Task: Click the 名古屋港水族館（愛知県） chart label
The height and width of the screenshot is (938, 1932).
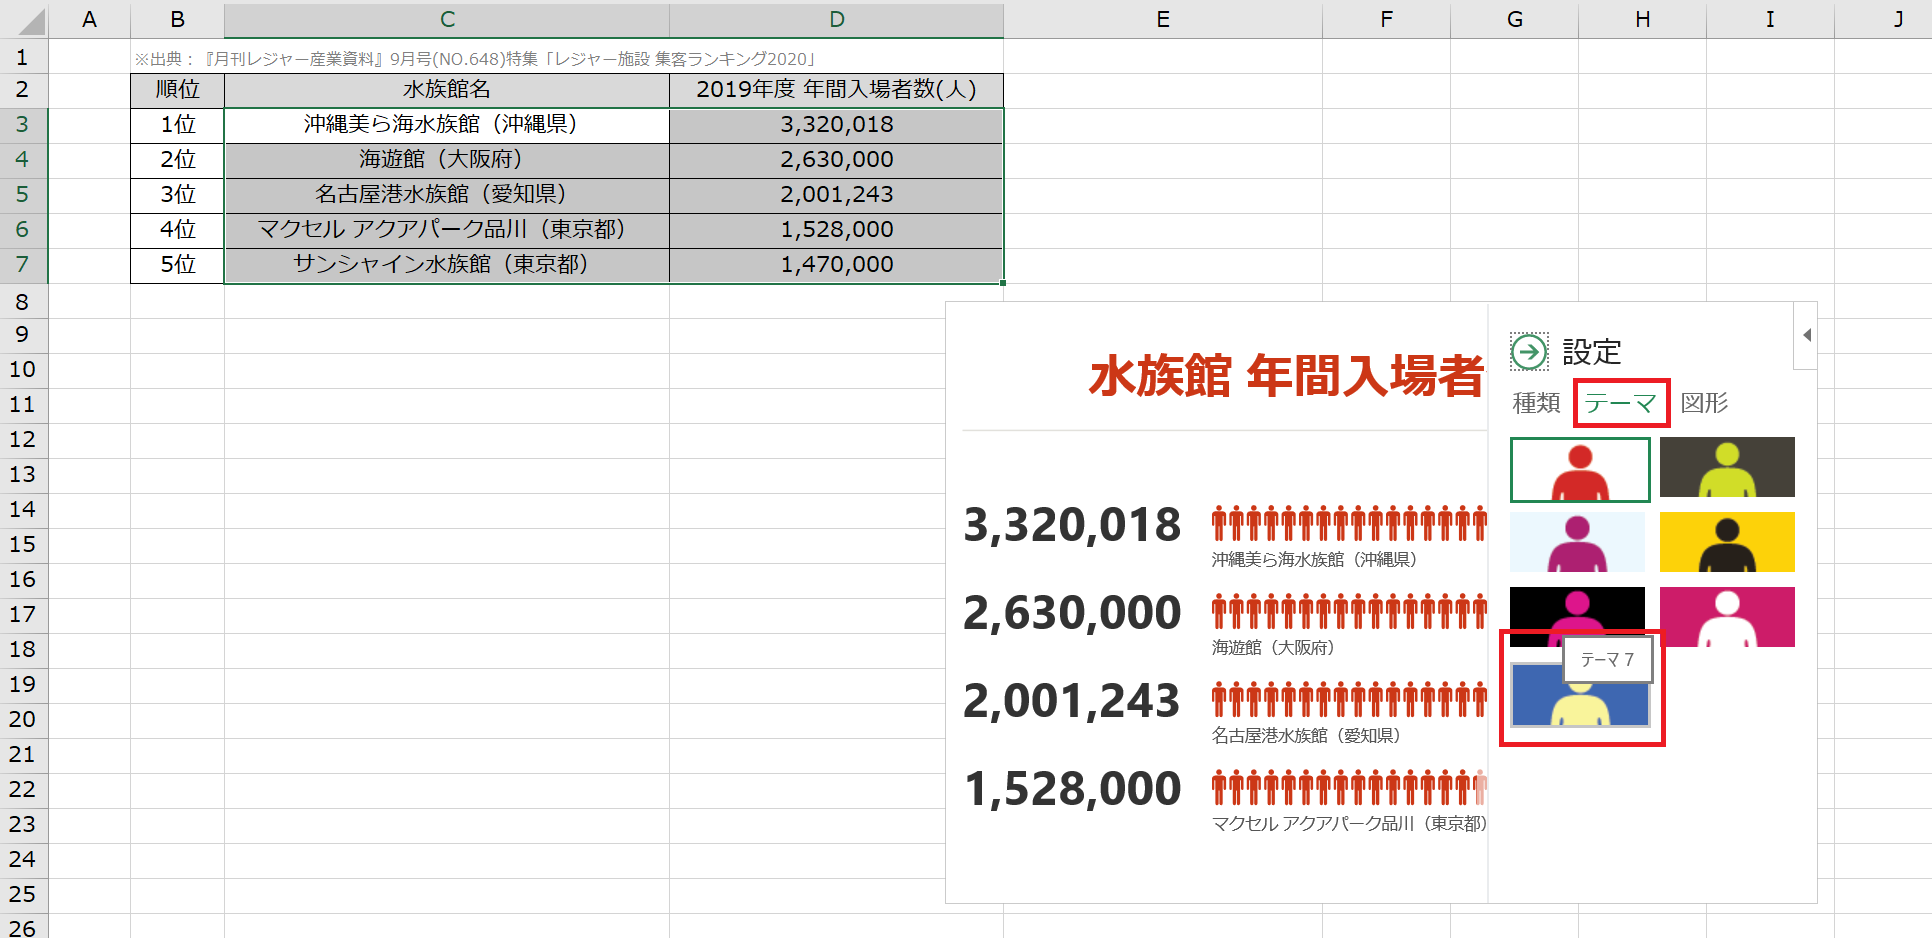Action: [1306, 736]
